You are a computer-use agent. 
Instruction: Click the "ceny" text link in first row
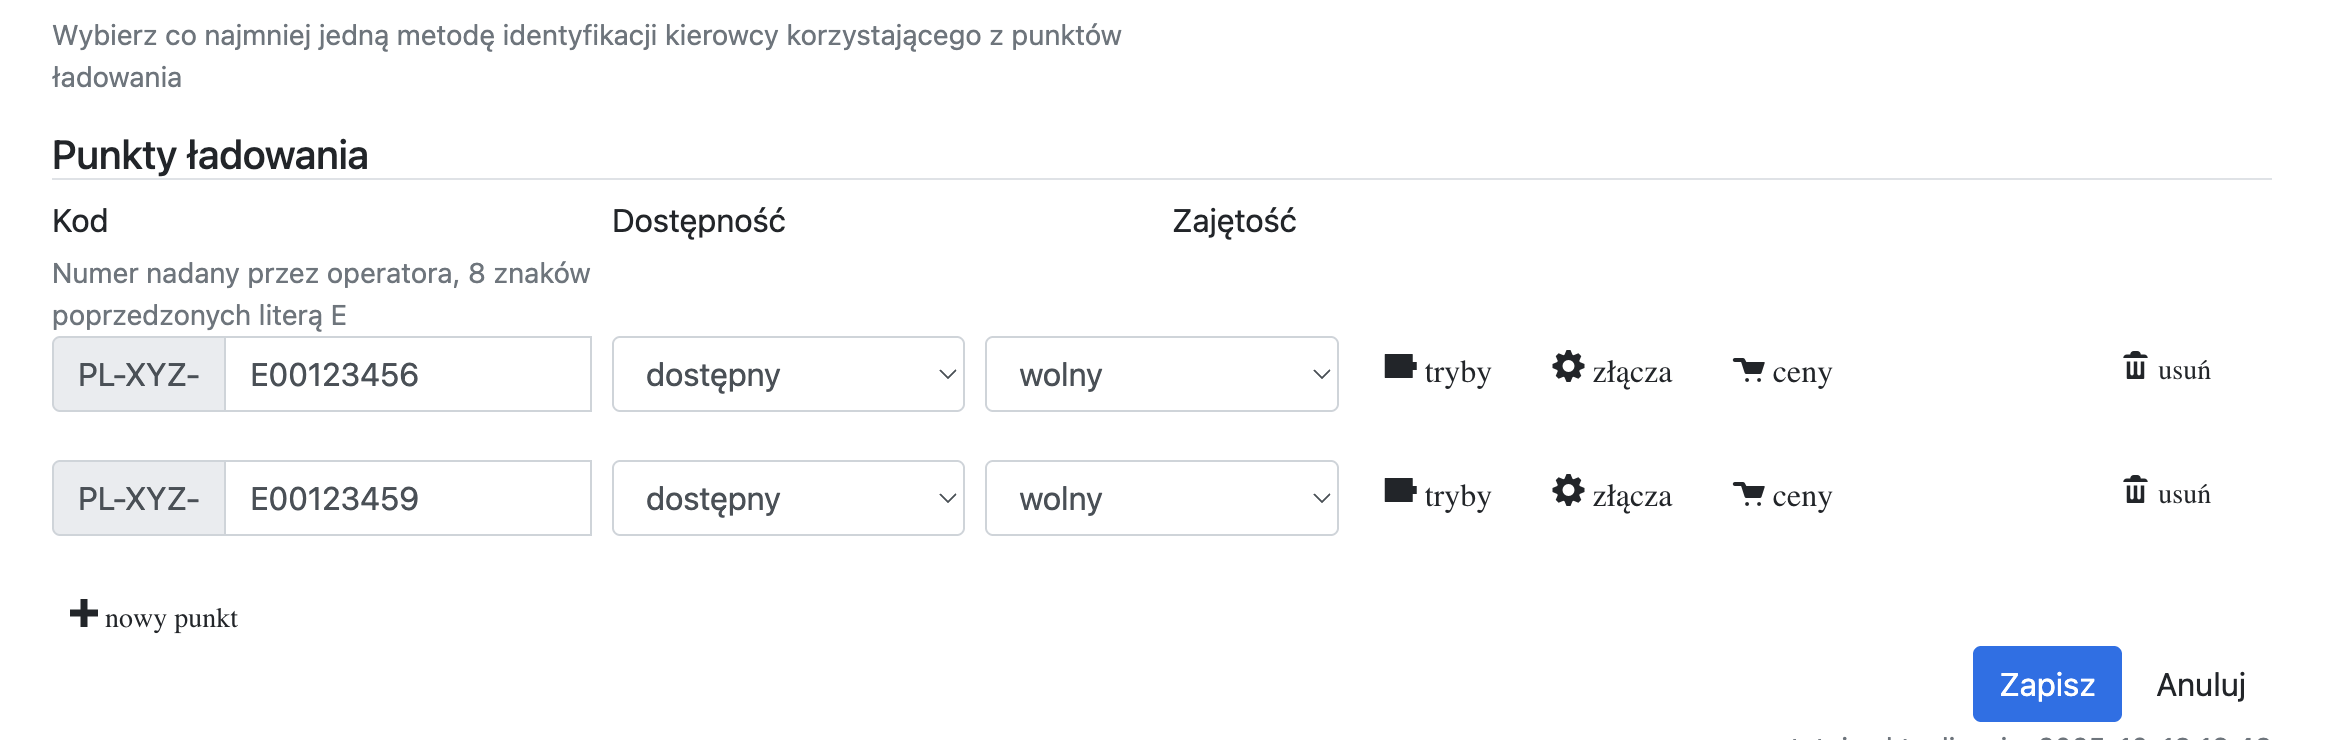tap(1802, 372)
